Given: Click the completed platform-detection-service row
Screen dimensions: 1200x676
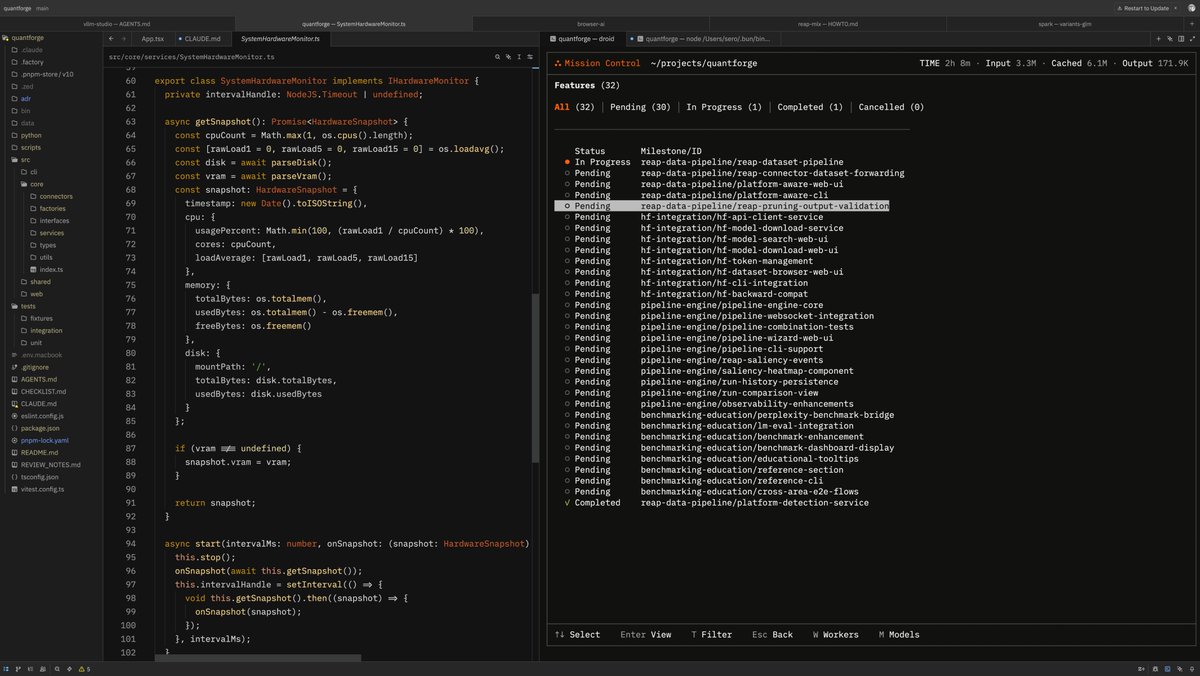Looking at the screenshot, I should [x=716, y=503].
